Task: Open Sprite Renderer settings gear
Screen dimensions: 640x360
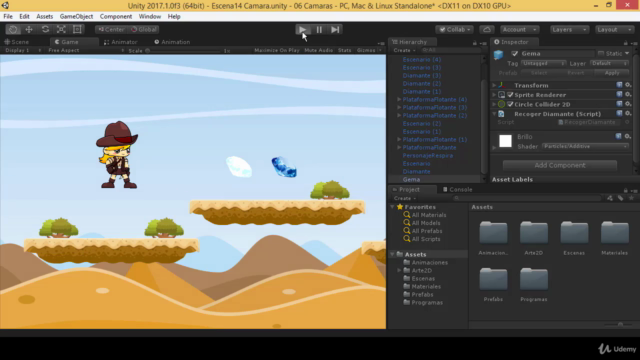Action: [x=628, y=94]
